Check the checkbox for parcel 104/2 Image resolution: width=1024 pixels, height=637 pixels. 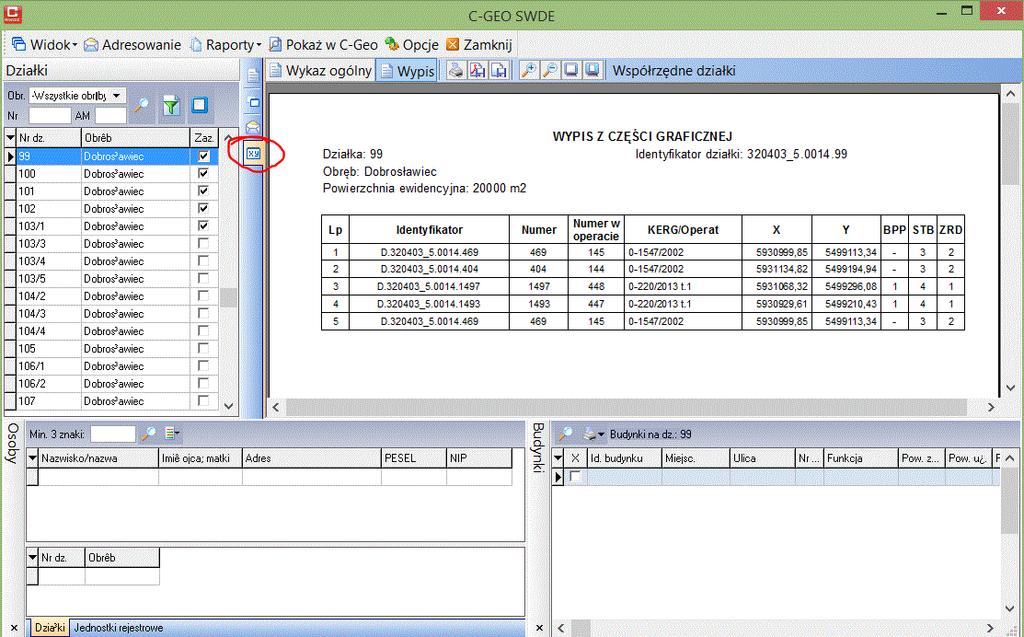204,296
